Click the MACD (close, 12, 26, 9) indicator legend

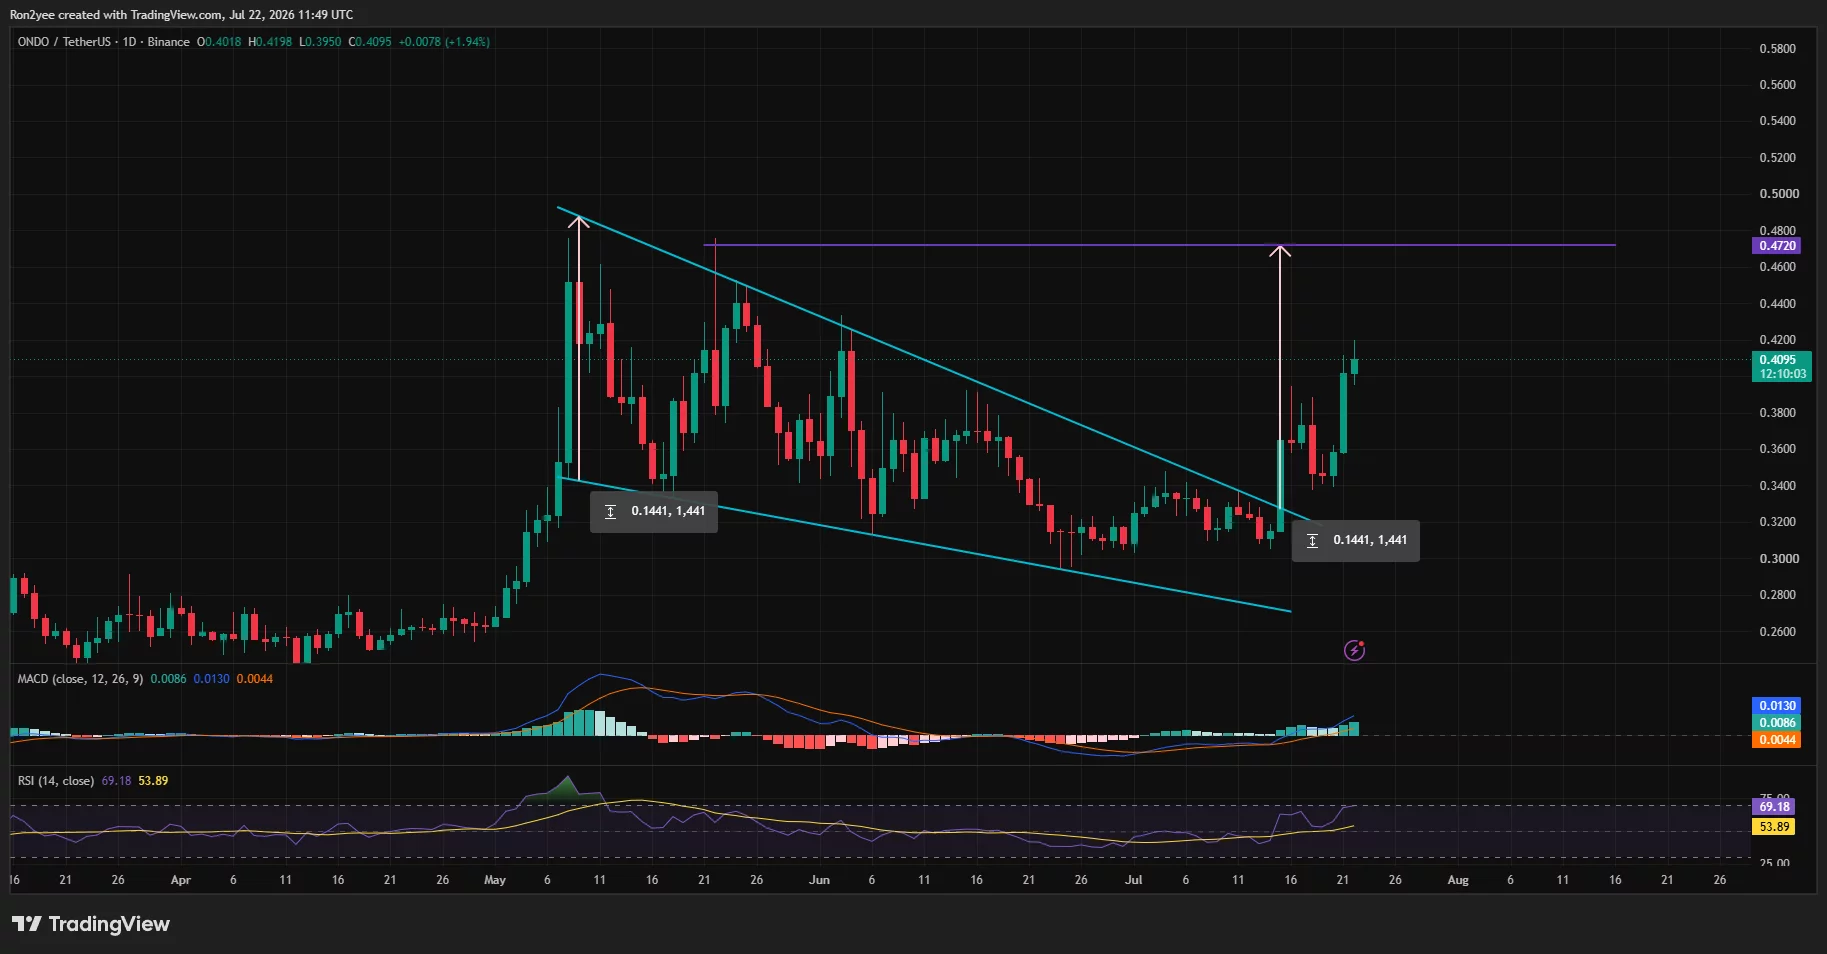(80, 679)
